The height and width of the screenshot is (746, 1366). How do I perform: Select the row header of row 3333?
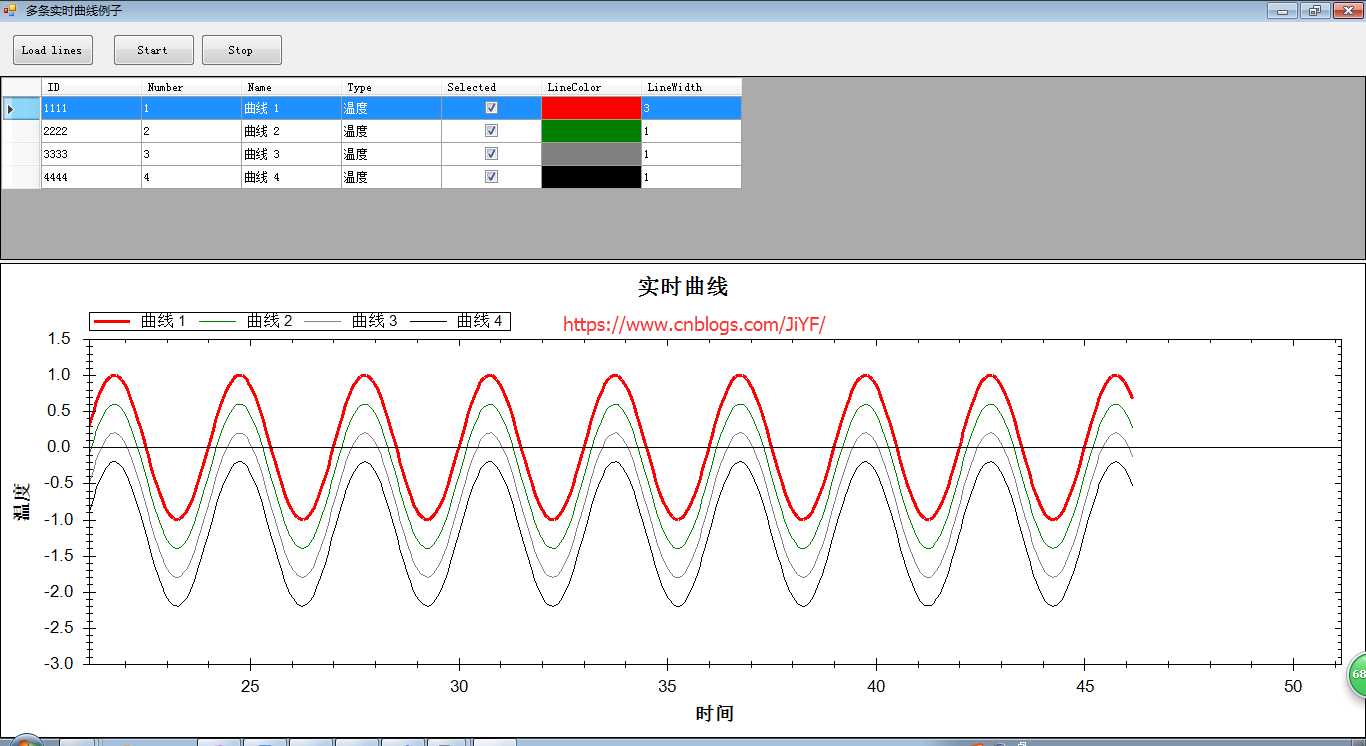[x=21, y=154]
